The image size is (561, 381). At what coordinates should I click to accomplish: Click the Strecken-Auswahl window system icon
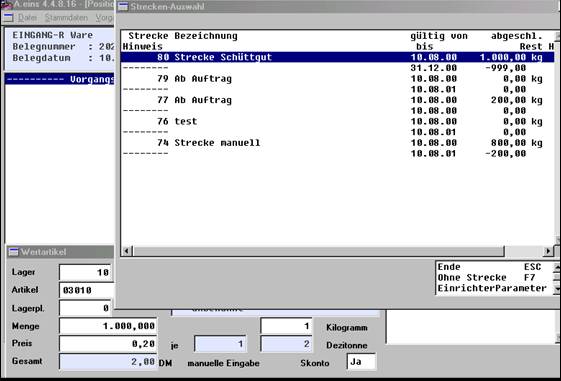[x=123, y=6]
